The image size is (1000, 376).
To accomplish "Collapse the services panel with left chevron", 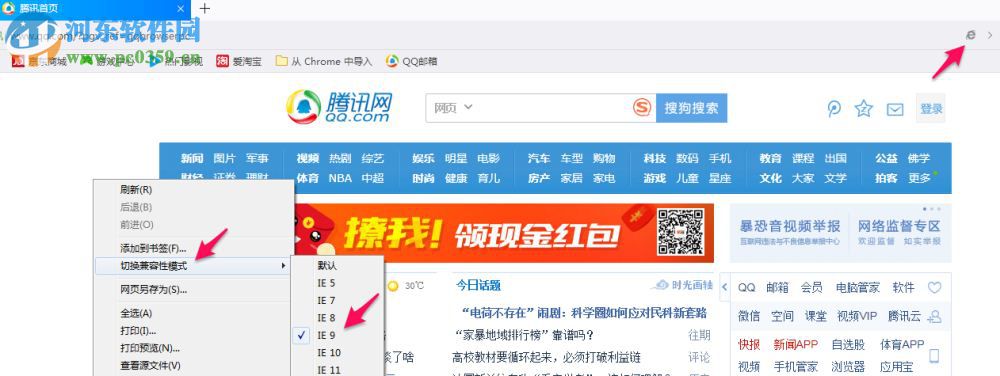I will pos(724,287).
